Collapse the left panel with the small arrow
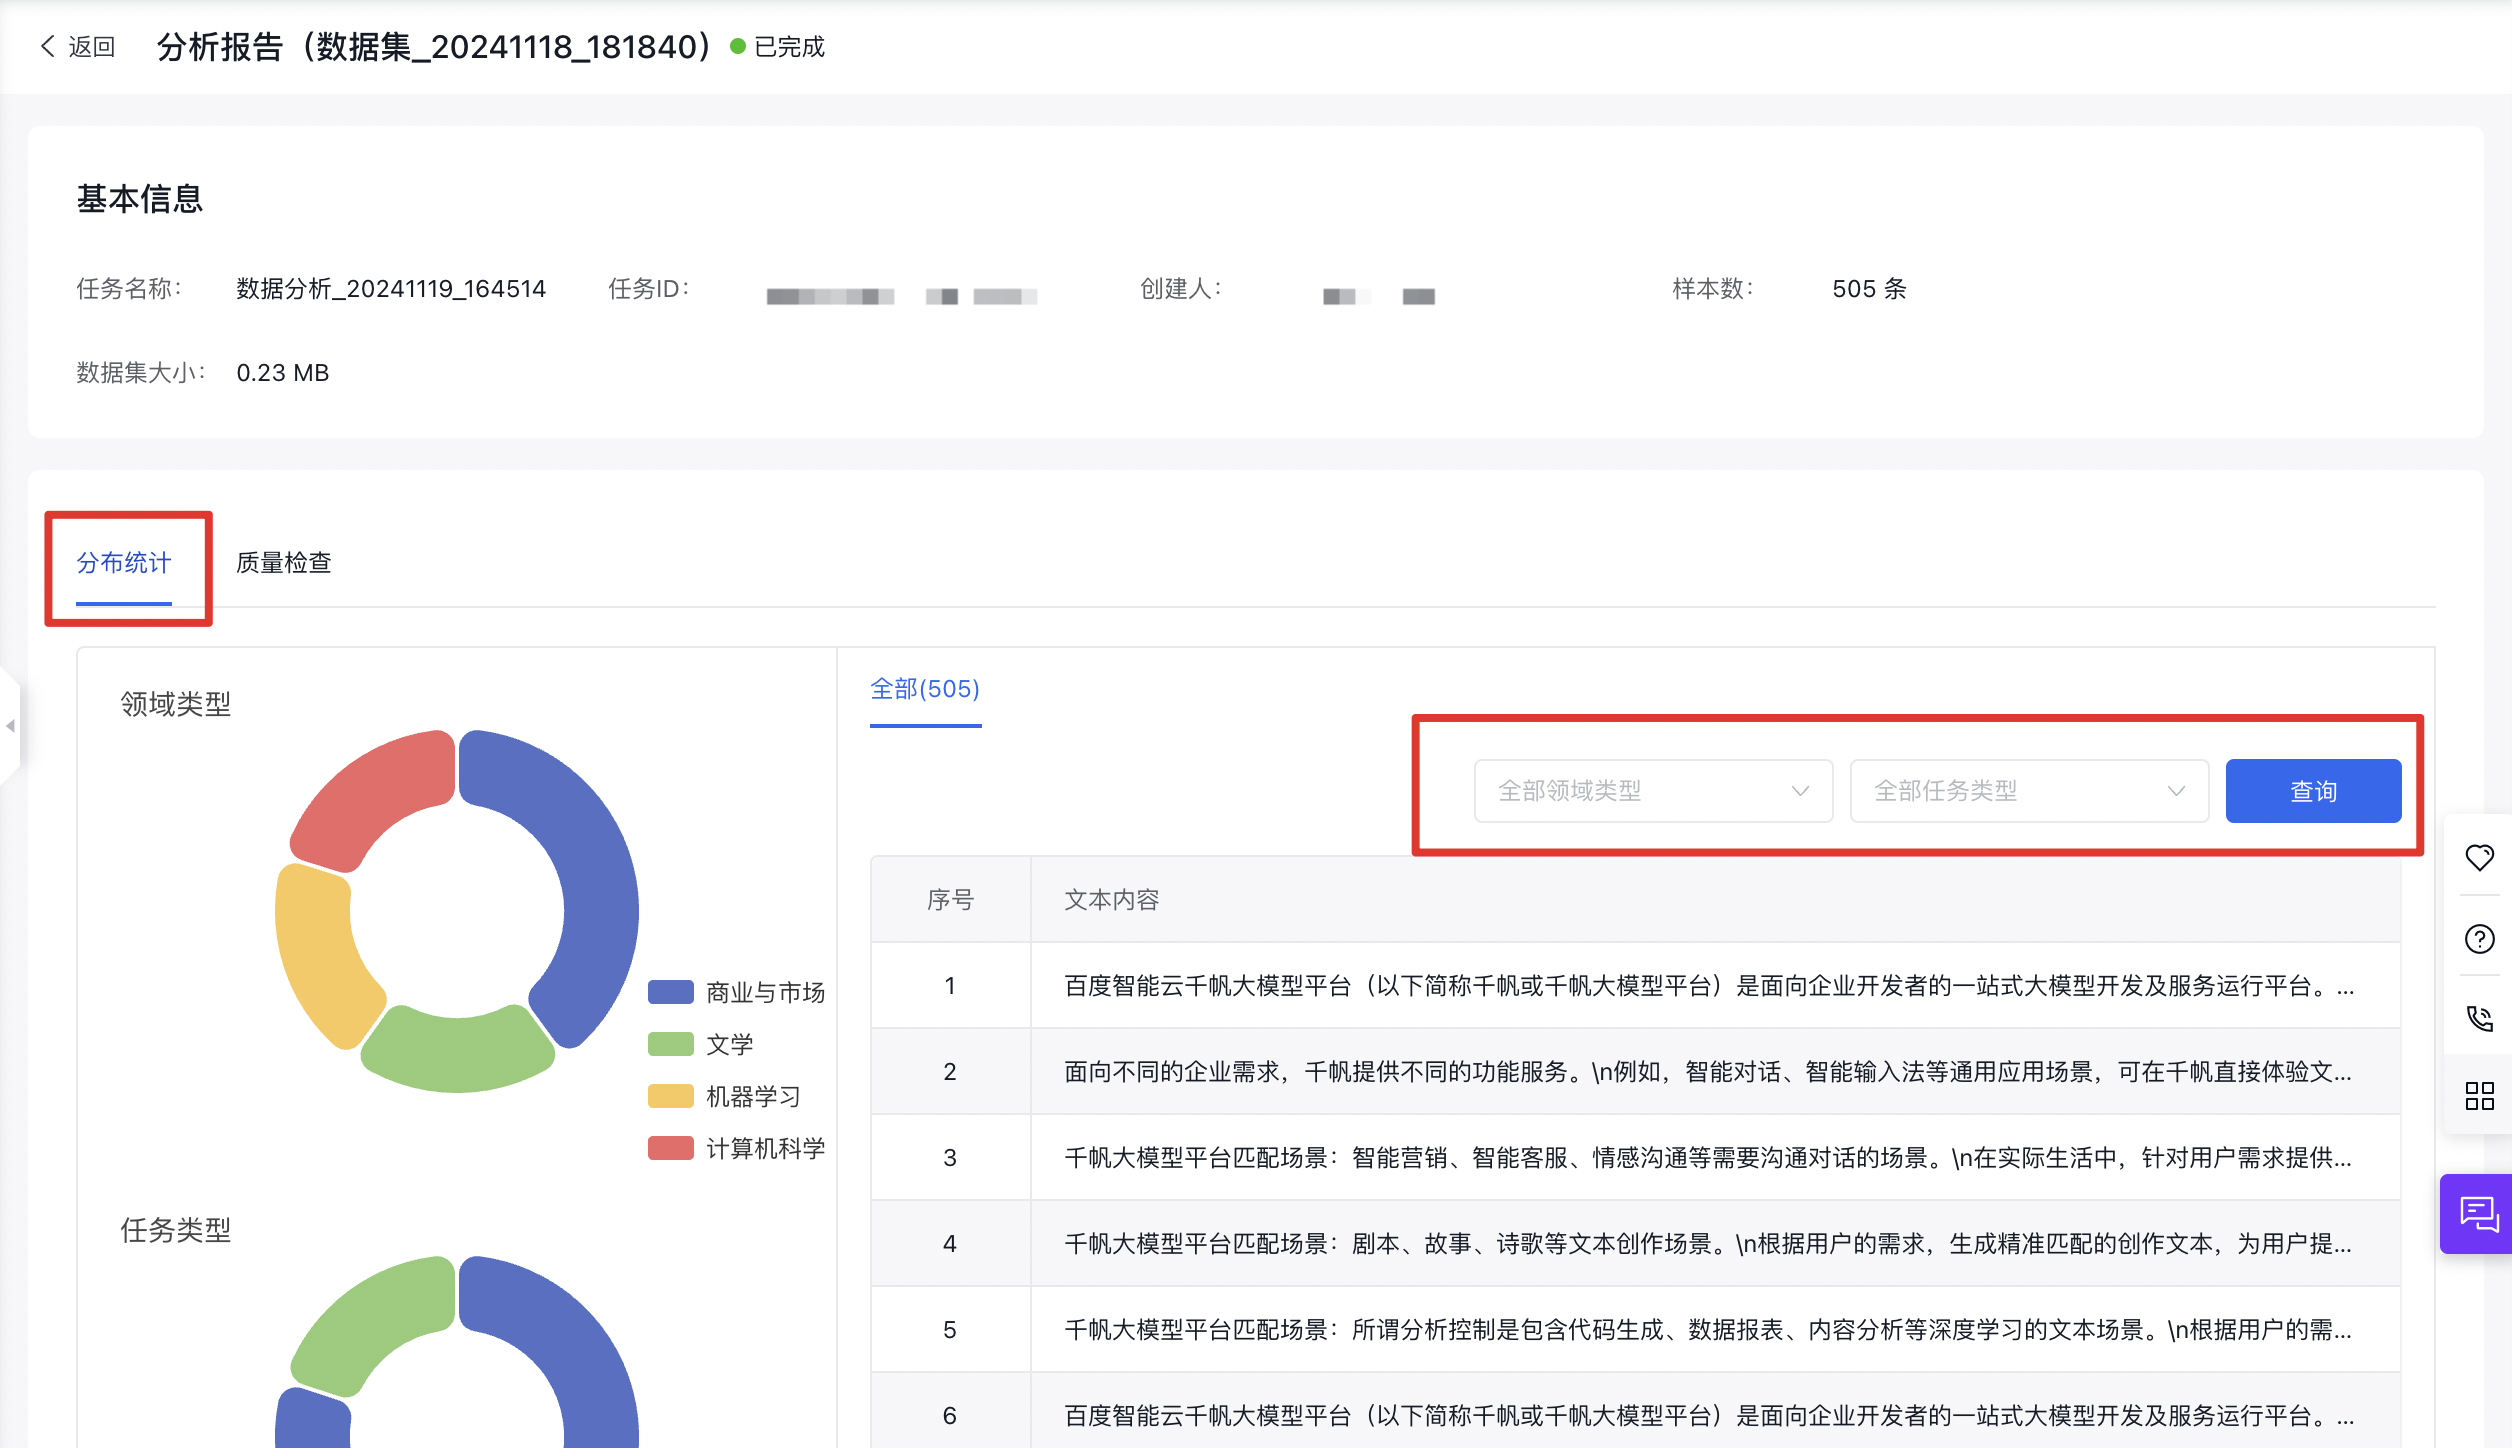Image resolution: width=2512 pixels, height=1448 pixels. [x=10, y=725]
